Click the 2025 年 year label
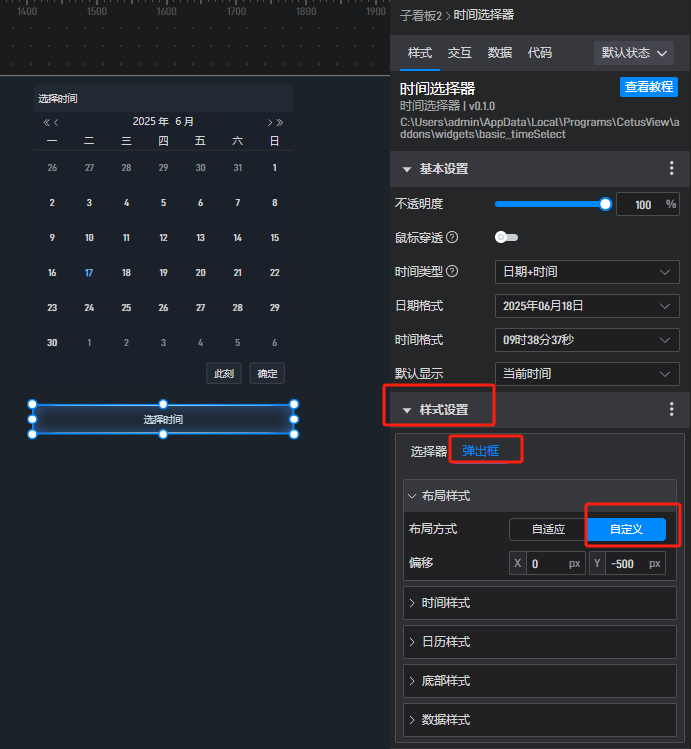Image resolution: width=691 pixels, height=749 pixels. click(x=150, y=121)
